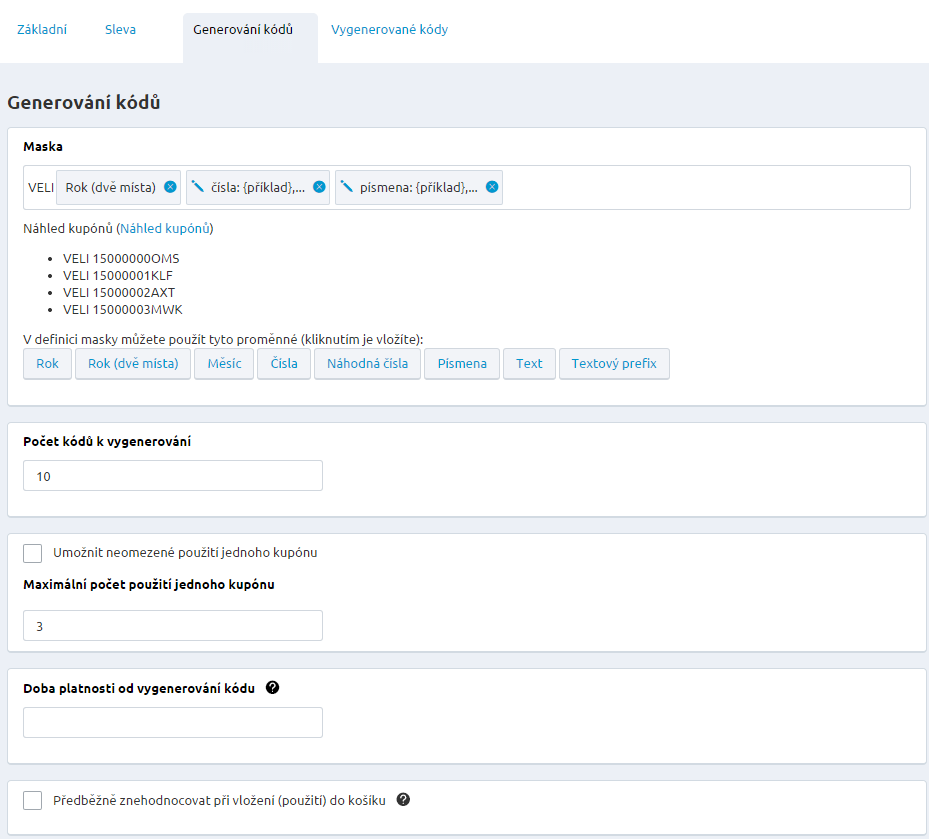
Task: Open the Vygenerované kódy tab
Action: coord(389,30)
